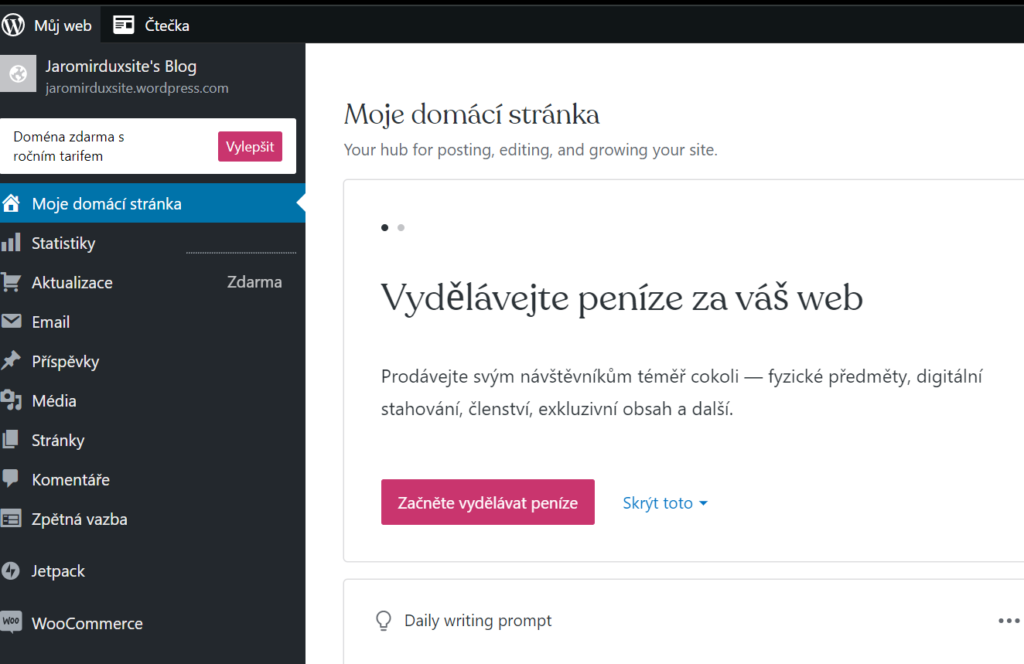Go to Komentáře in the sidebar
This screenshot has height=664, width=1024.
pyautogui.click(x=70, y=480)
